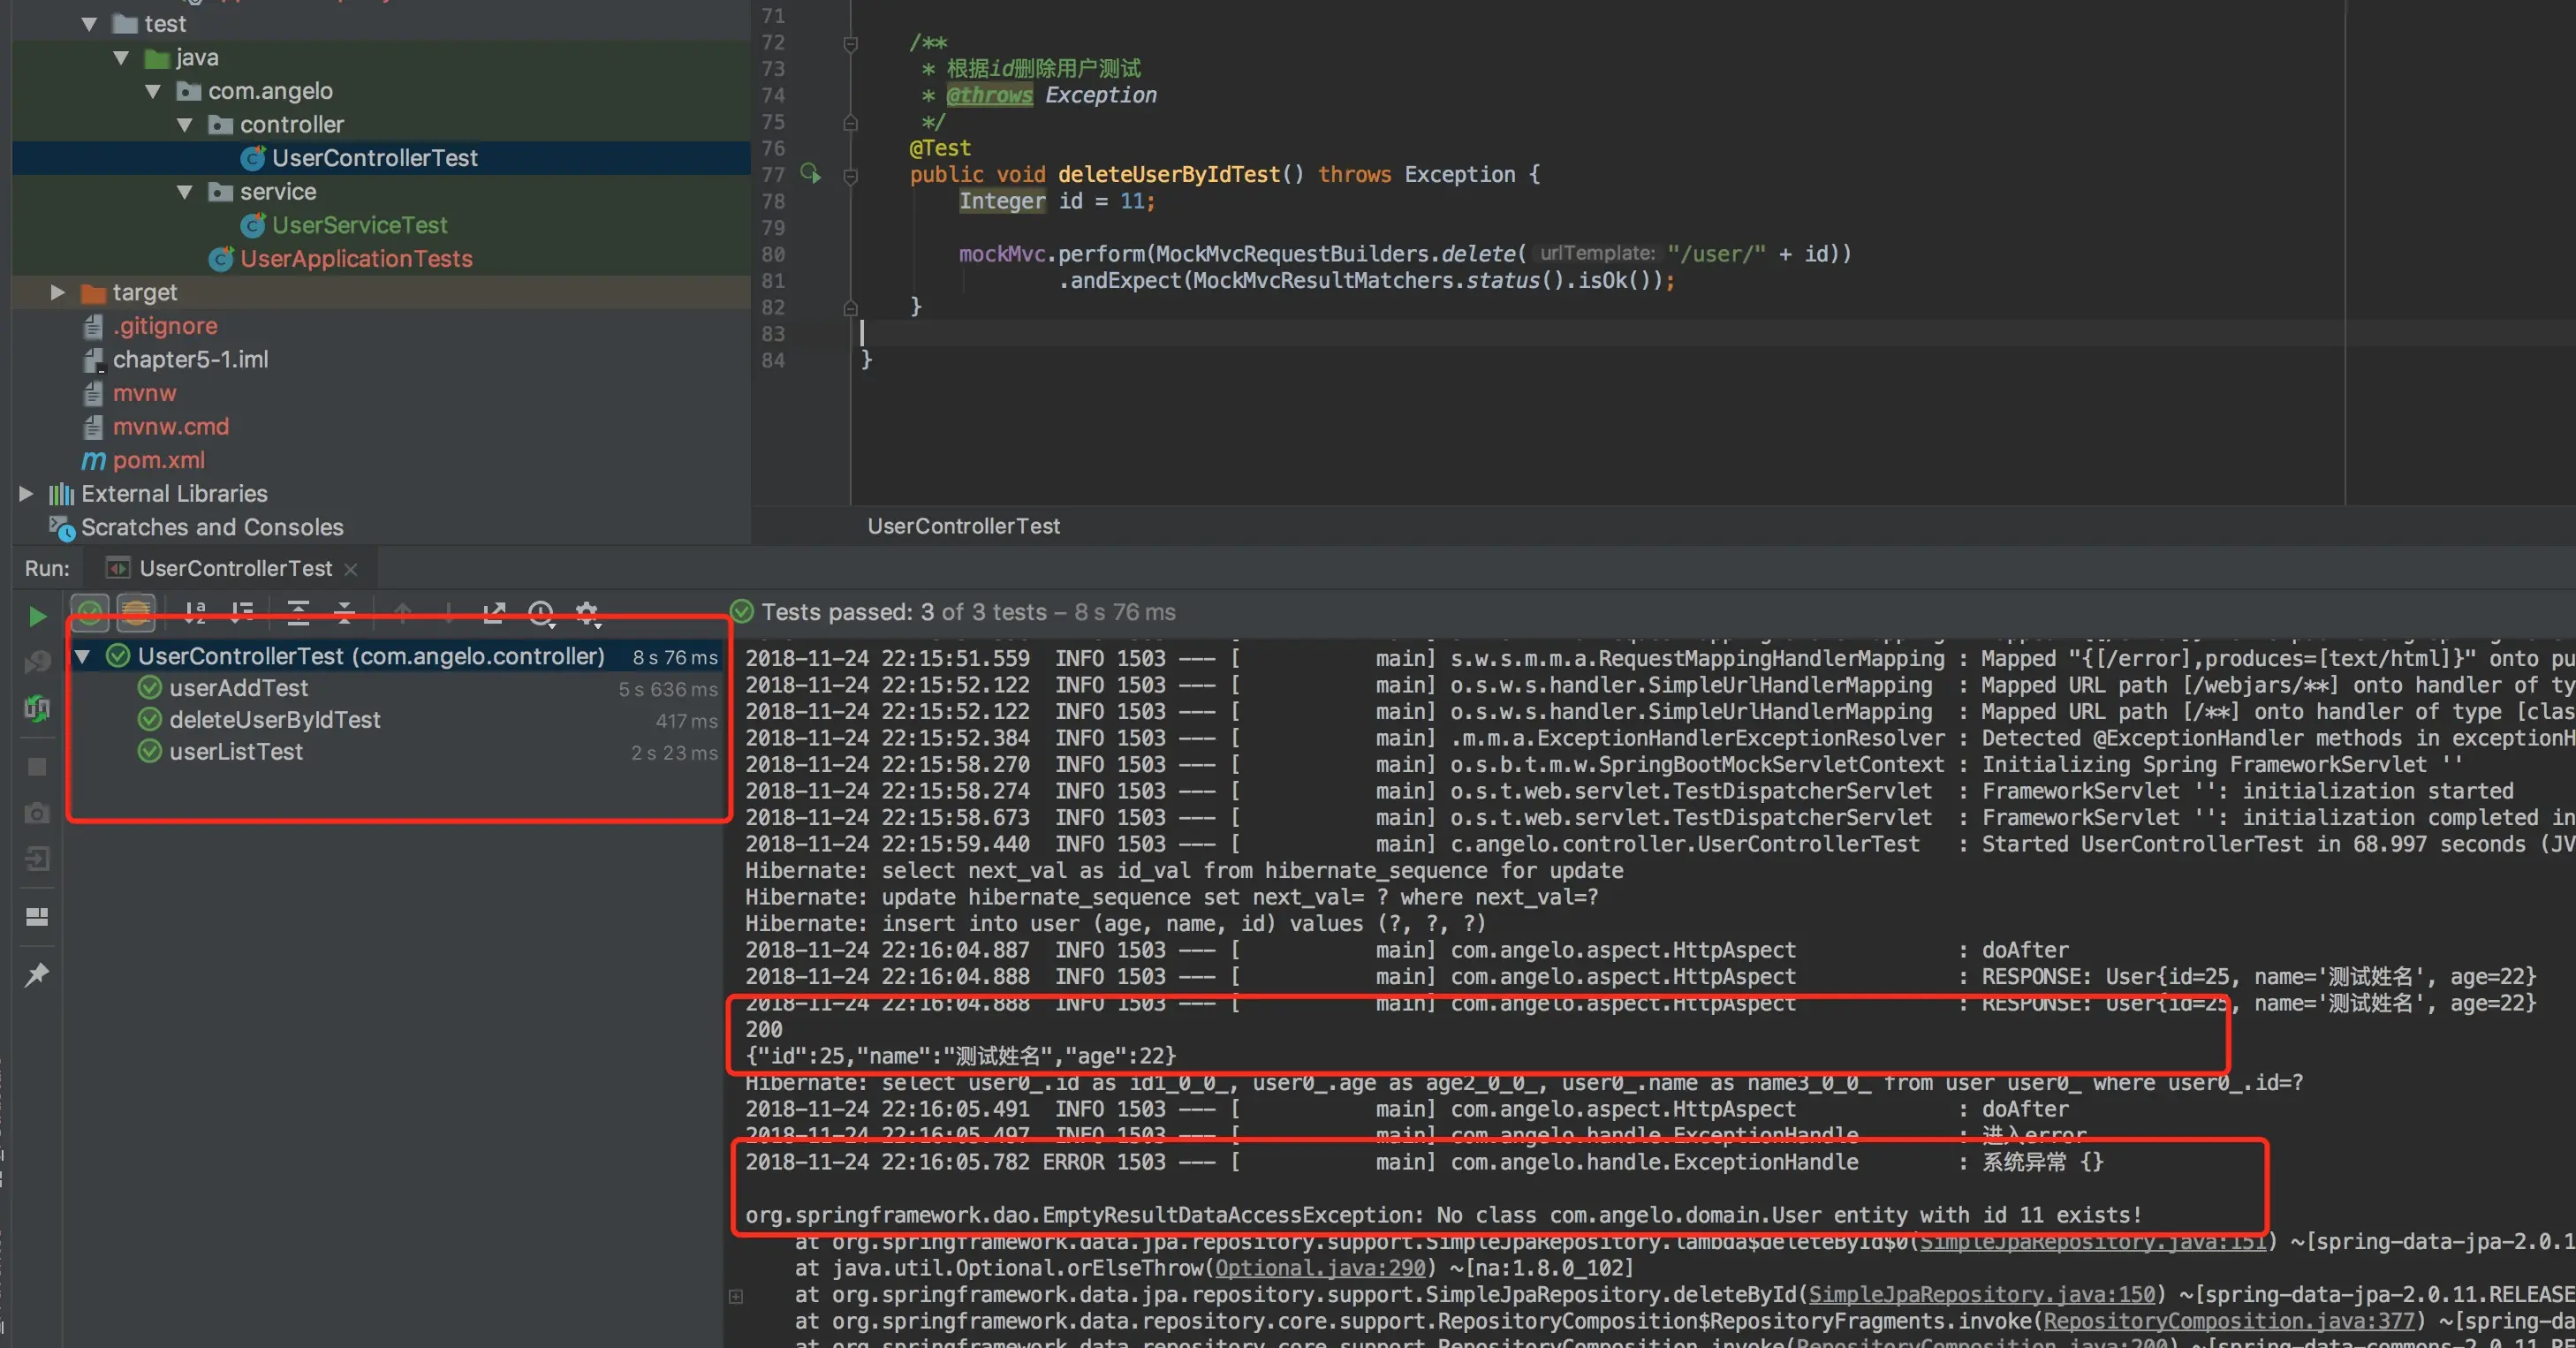The height and width of the screenshot is (1348, 2576).
Task: Open test history clock icon
Action: pyautogui.click(x=541, y=612)
